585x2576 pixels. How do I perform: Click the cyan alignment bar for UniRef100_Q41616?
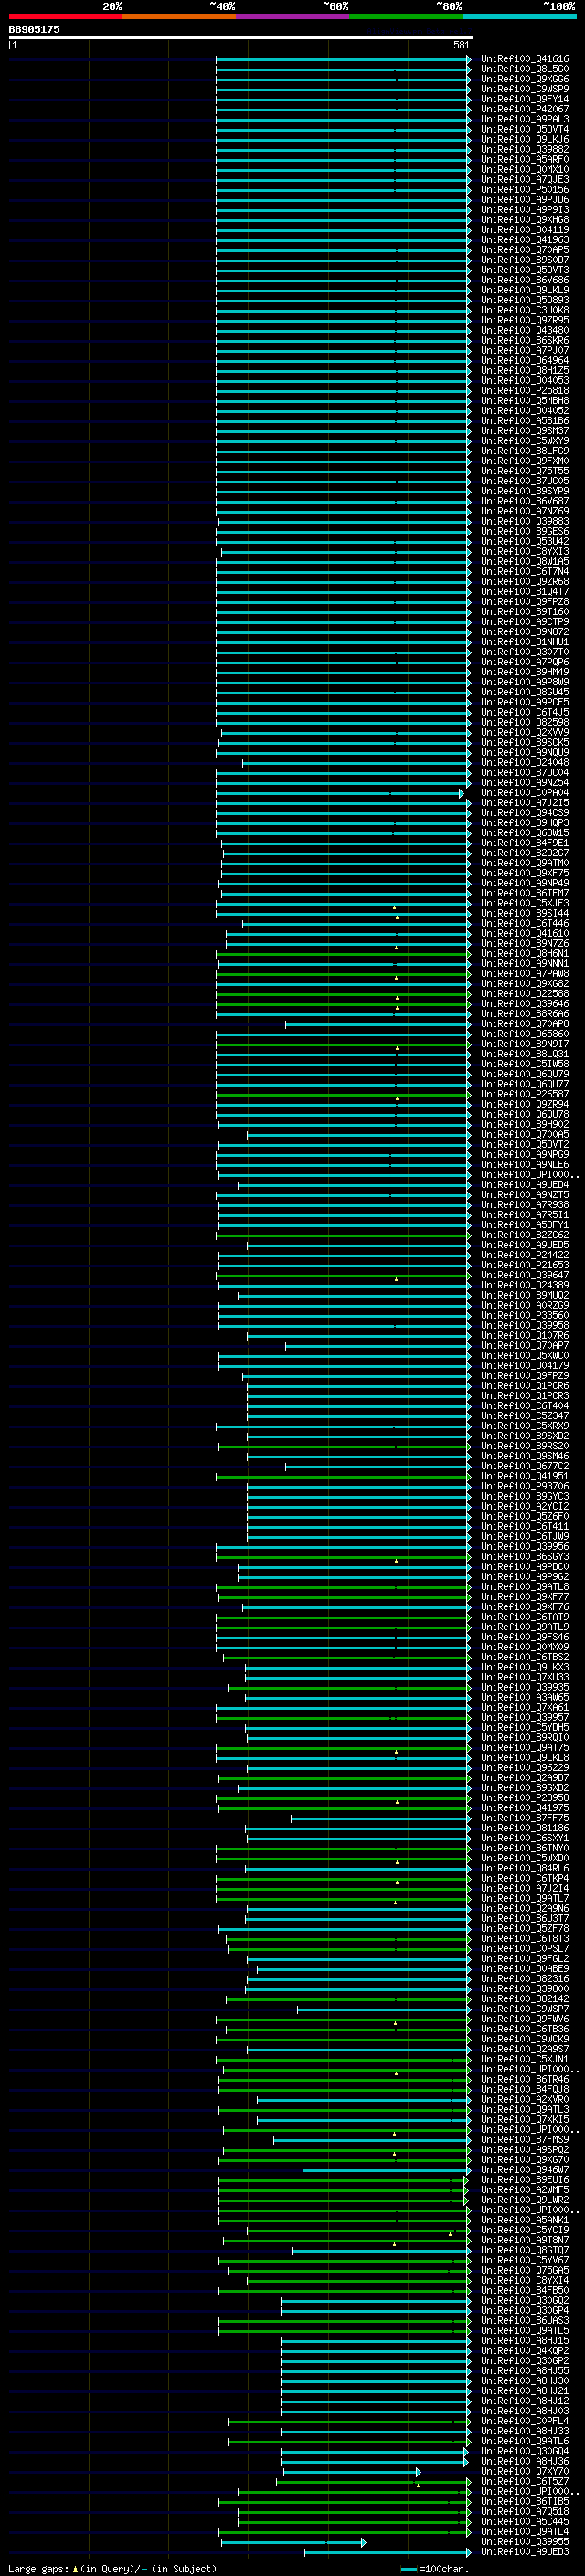(343, 59)
